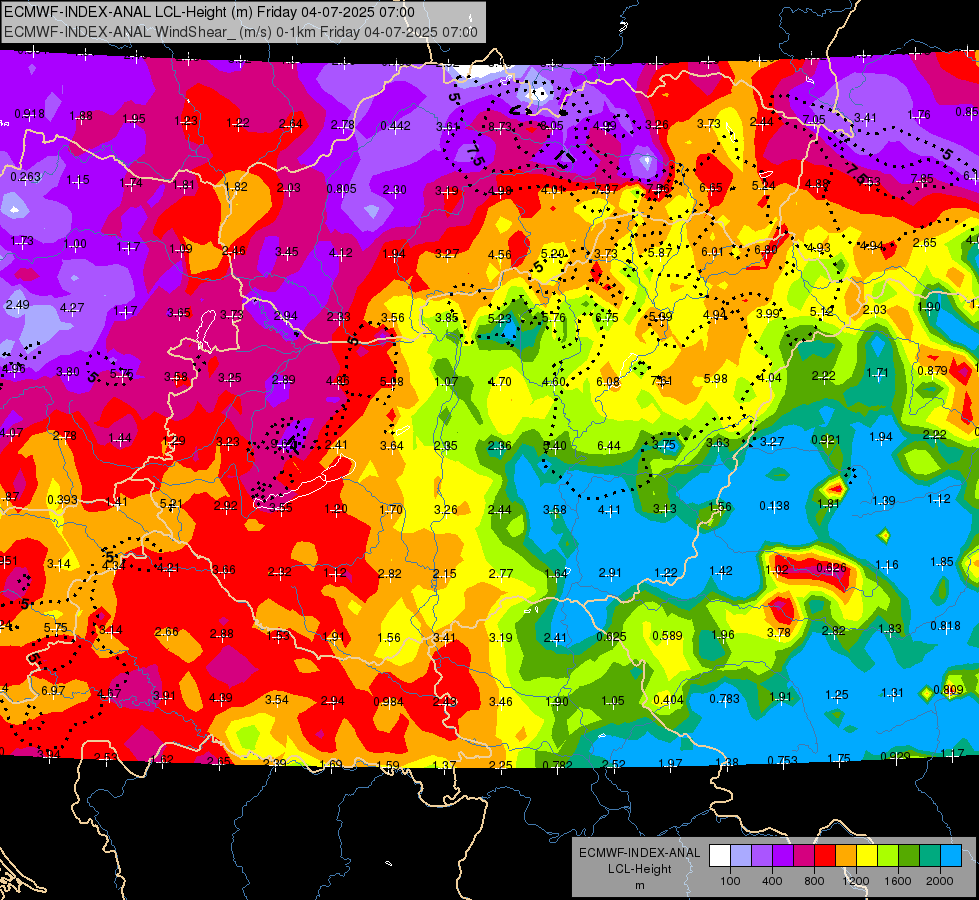This screenshot has height=900, width=979.
Task: Click the pale lavender legend swatch after 100
Action: (741, 856)
